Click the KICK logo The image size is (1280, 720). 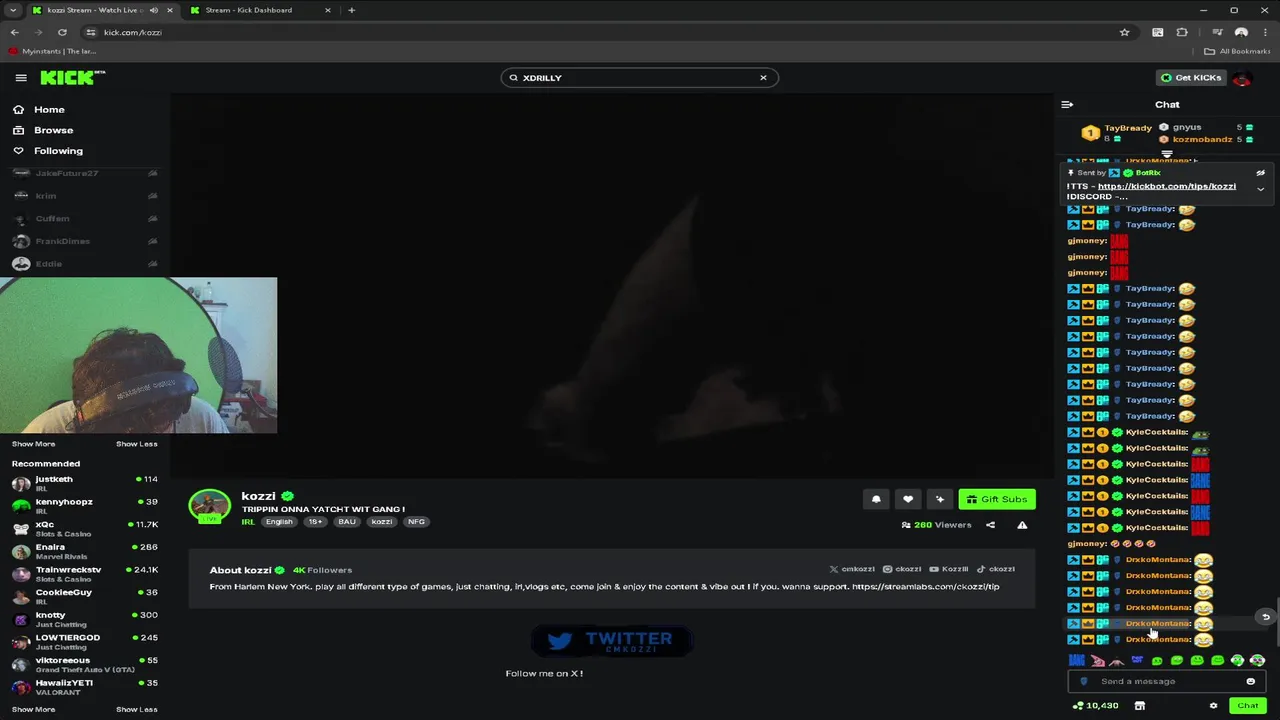(x=72, y=78)
